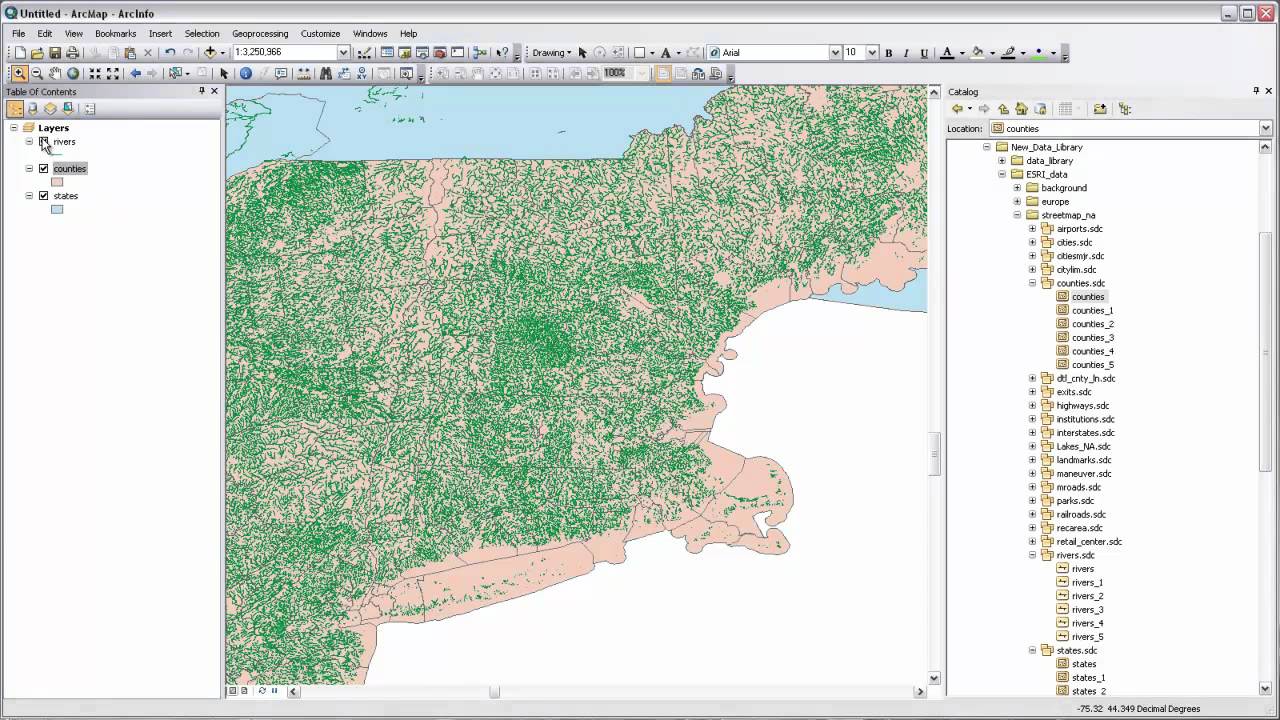1280x720 pixels.
Task: Open the Editor Toolbar icon
Action: point(365,52)
